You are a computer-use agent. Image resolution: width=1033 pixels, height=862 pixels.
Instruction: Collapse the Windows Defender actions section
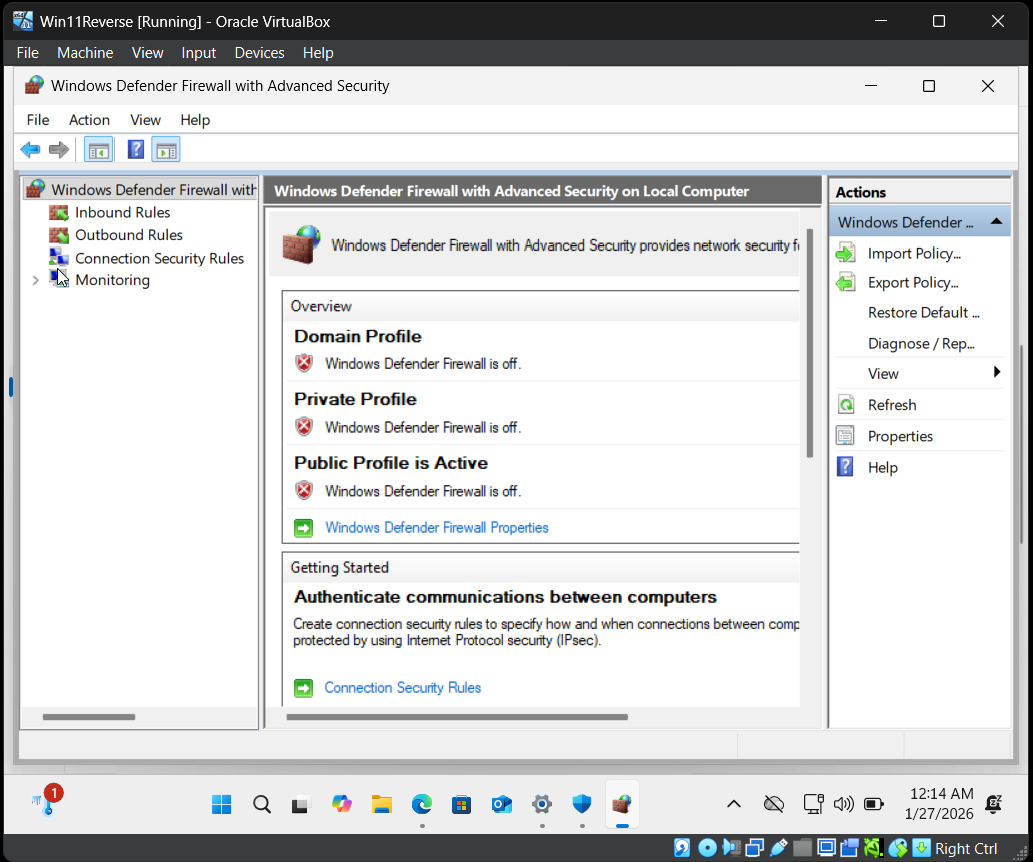(x=996, y=221)
